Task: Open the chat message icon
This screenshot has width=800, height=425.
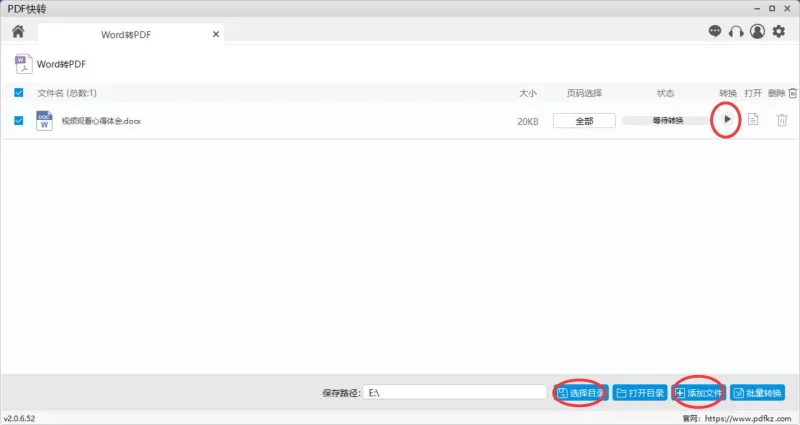Action: (715, 32)
